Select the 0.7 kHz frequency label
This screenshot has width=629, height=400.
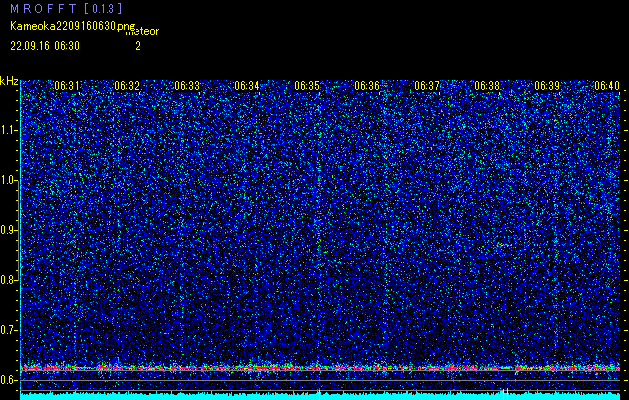(9, 330)
